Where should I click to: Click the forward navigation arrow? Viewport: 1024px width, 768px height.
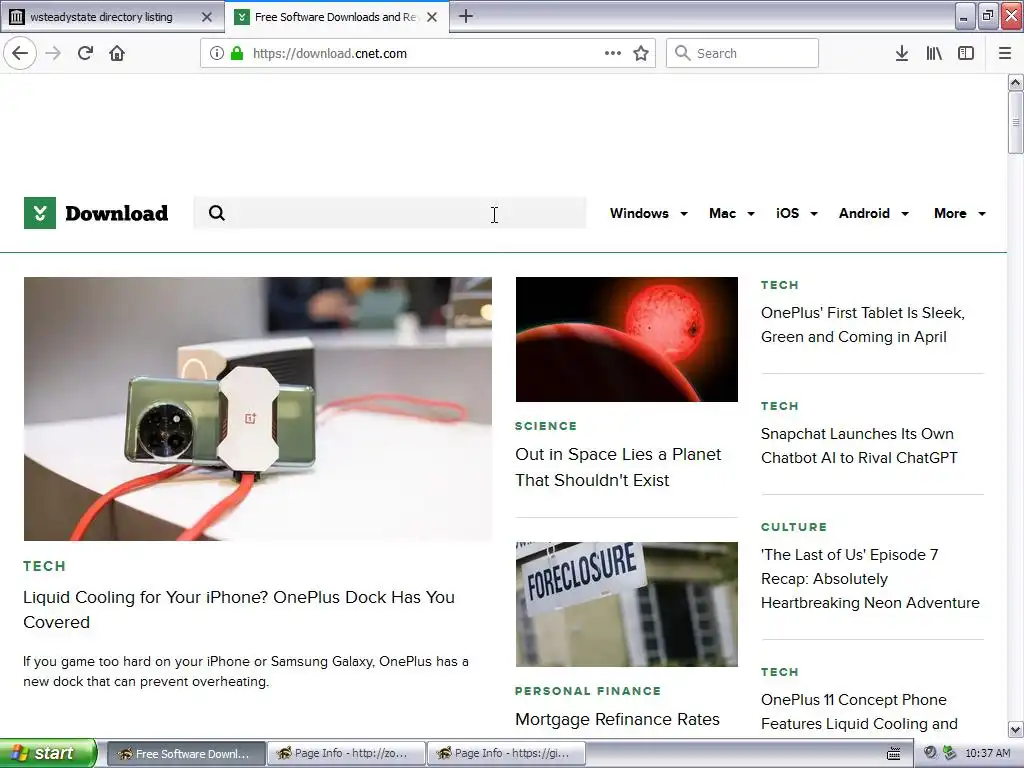tap(54, 53)
